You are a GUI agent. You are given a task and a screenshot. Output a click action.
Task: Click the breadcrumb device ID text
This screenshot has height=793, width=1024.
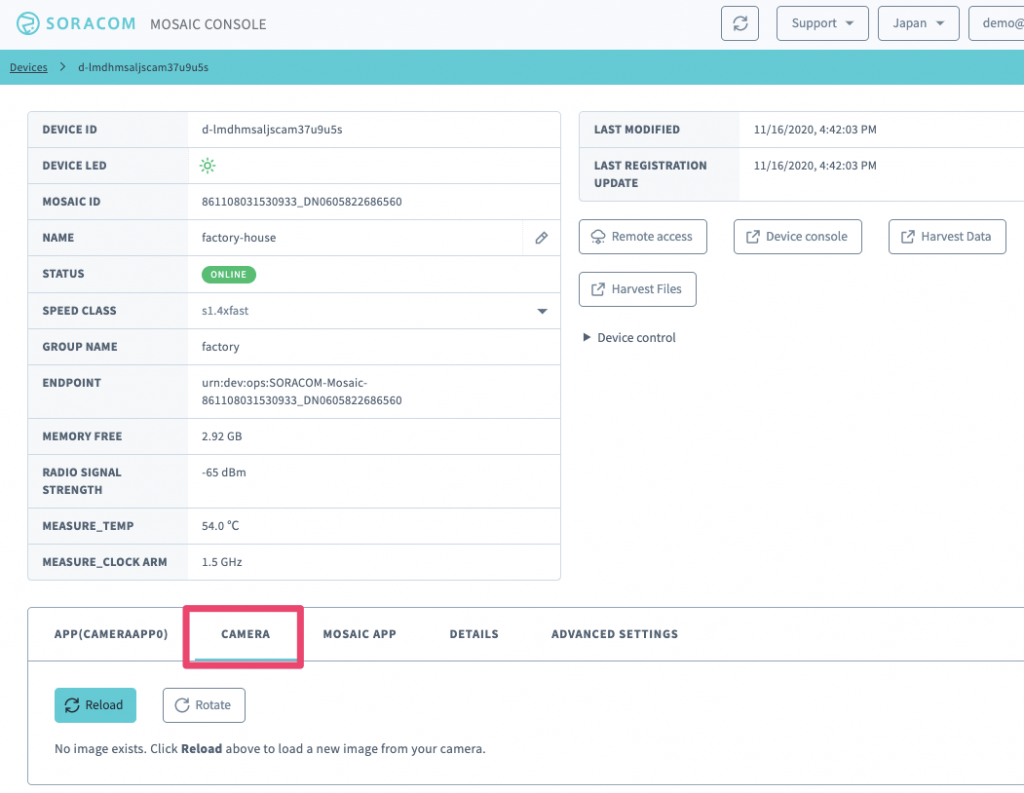click(143, 67)
